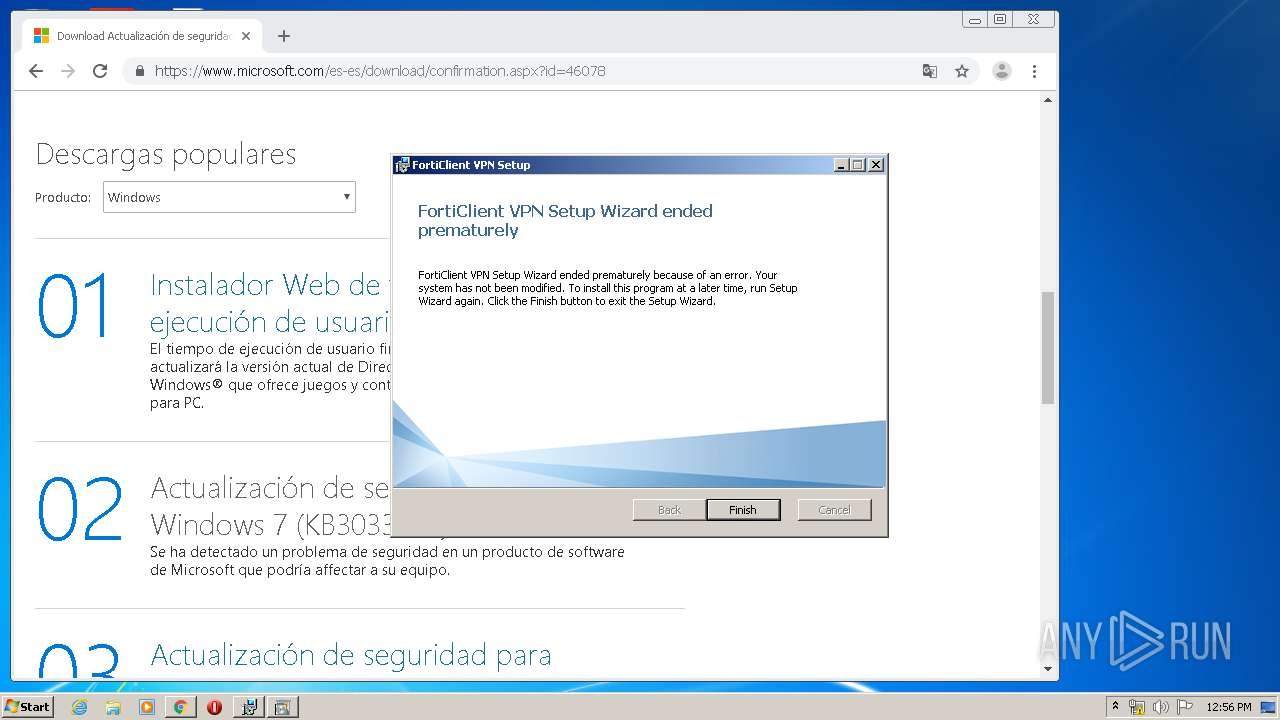Click the address bar URL

(x=380, y=71)
